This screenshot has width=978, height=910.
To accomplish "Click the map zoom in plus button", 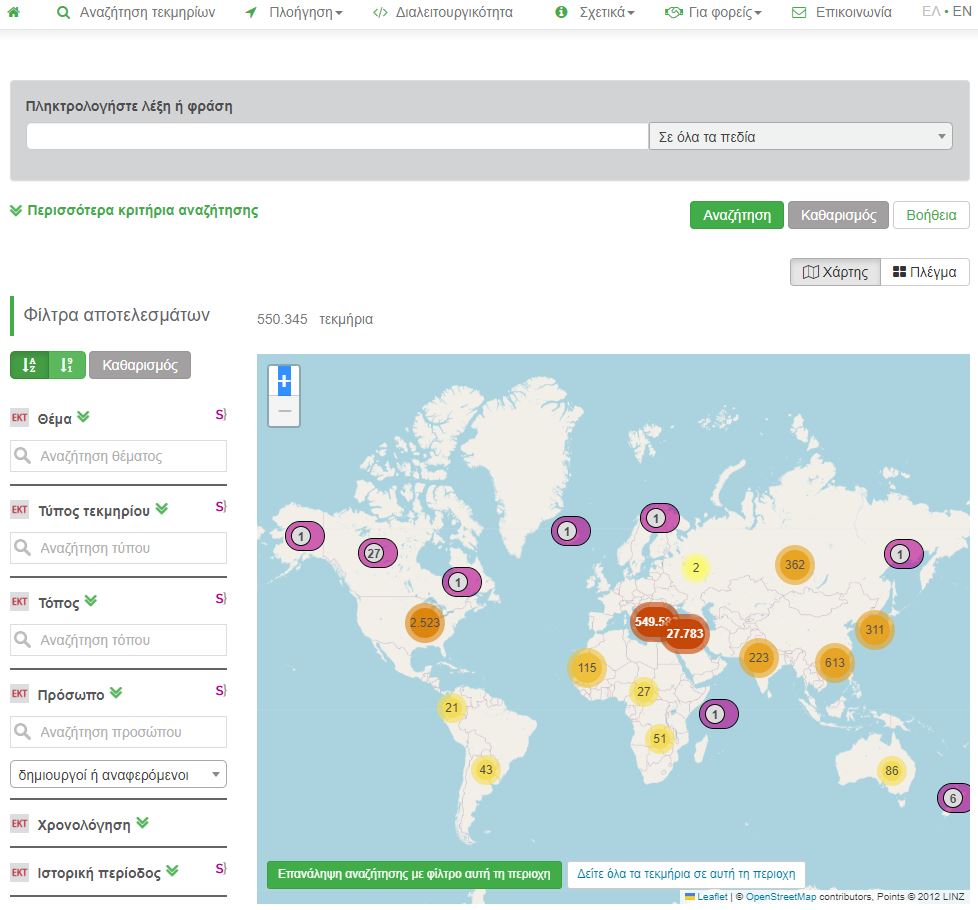I will 284,381.
